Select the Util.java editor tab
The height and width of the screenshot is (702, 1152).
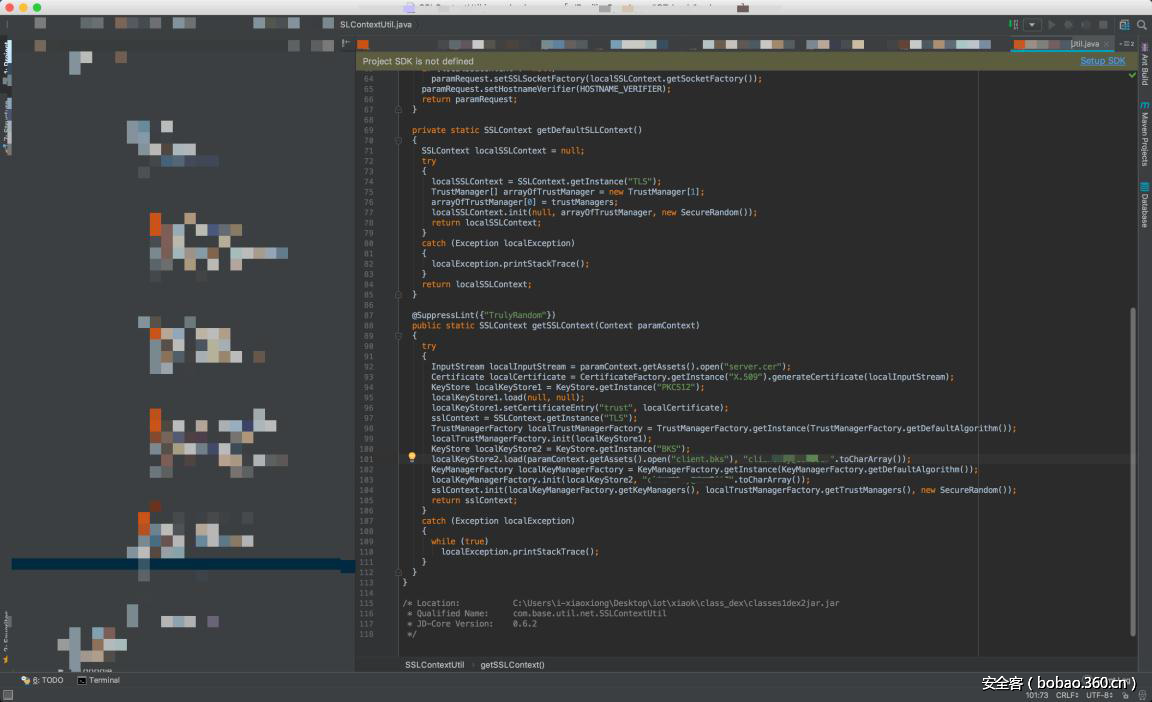[1084, 44]
